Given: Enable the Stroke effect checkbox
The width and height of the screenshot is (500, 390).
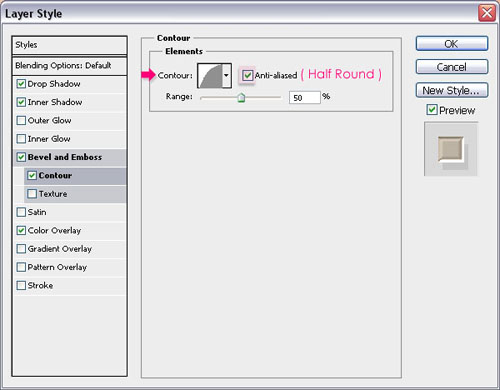Looking at the screenshot, I should pyautogui.click(x=21, y=285).
